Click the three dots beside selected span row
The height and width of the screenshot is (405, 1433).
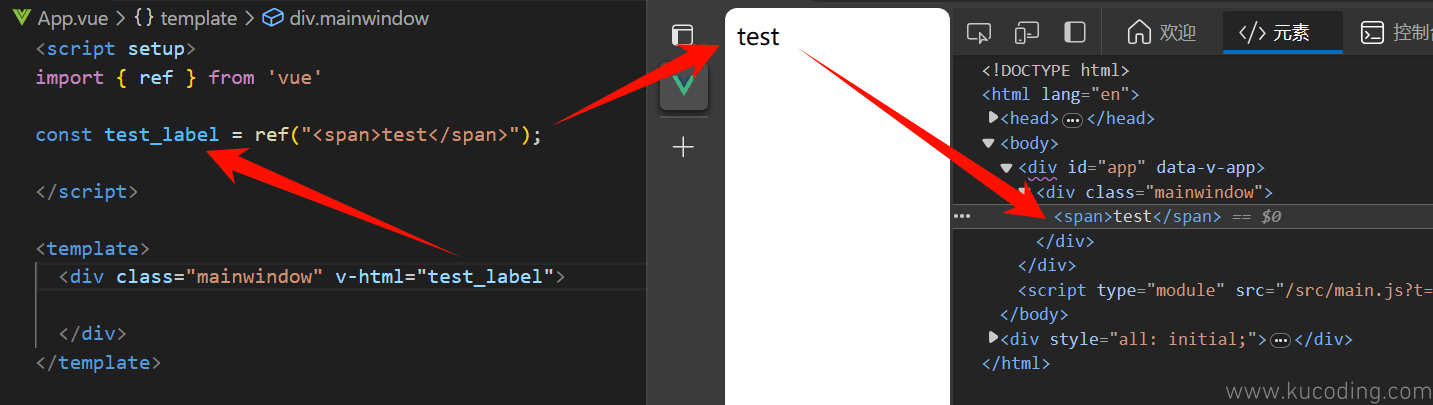click(x=962, y=216)
